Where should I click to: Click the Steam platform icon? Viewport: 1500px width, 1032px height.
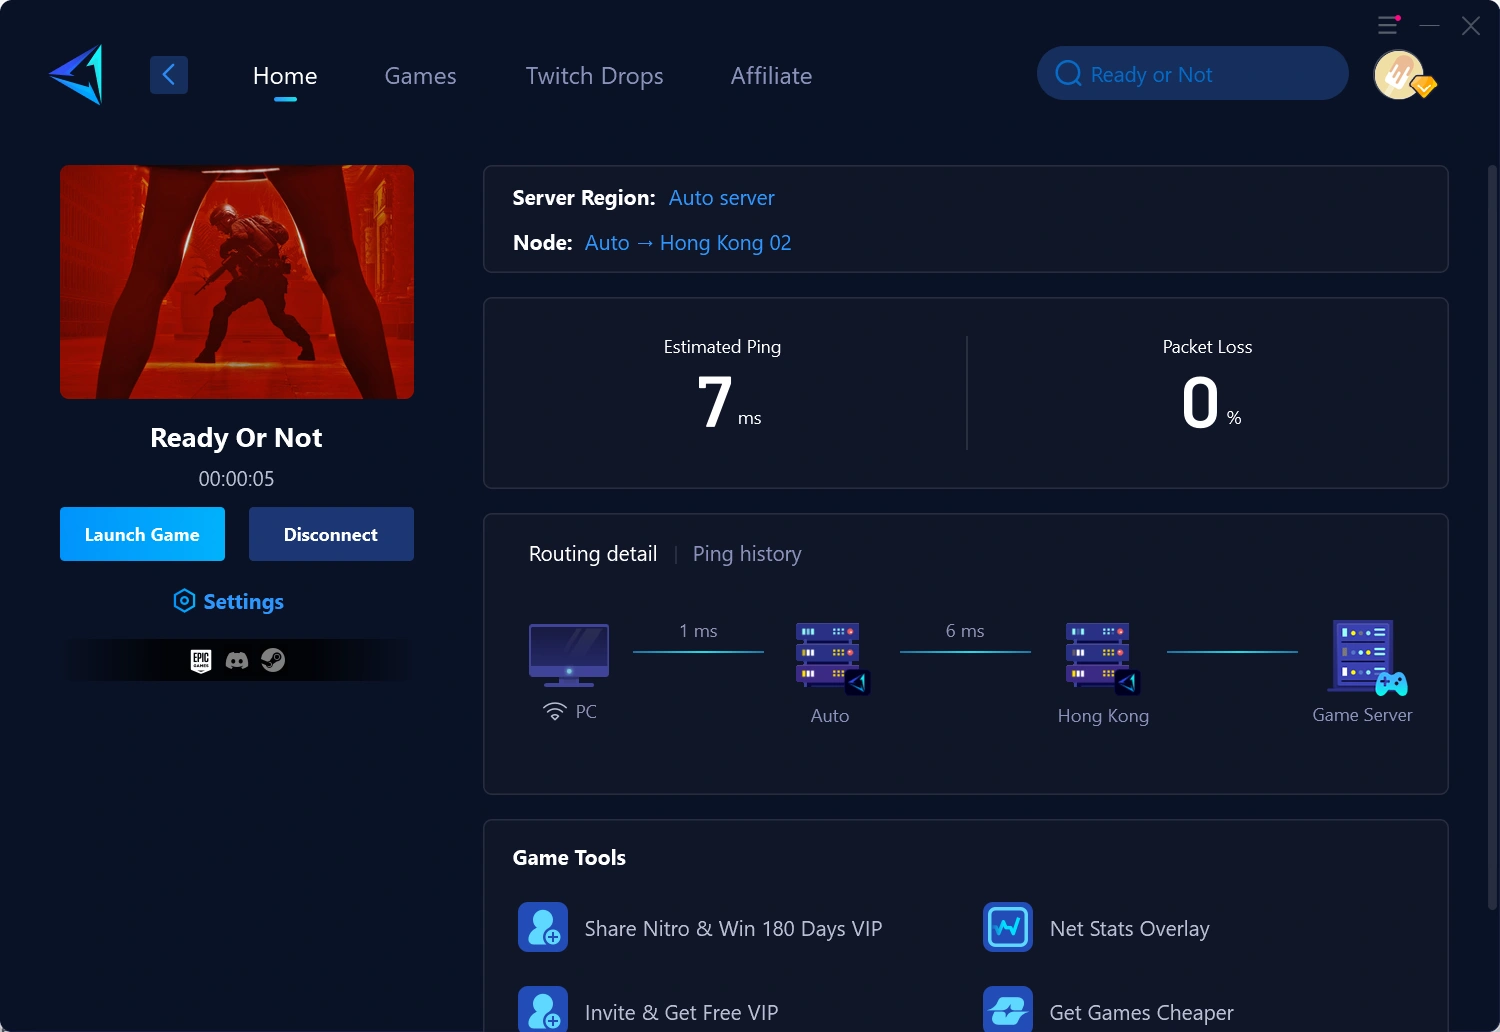(x=273, y=660)
